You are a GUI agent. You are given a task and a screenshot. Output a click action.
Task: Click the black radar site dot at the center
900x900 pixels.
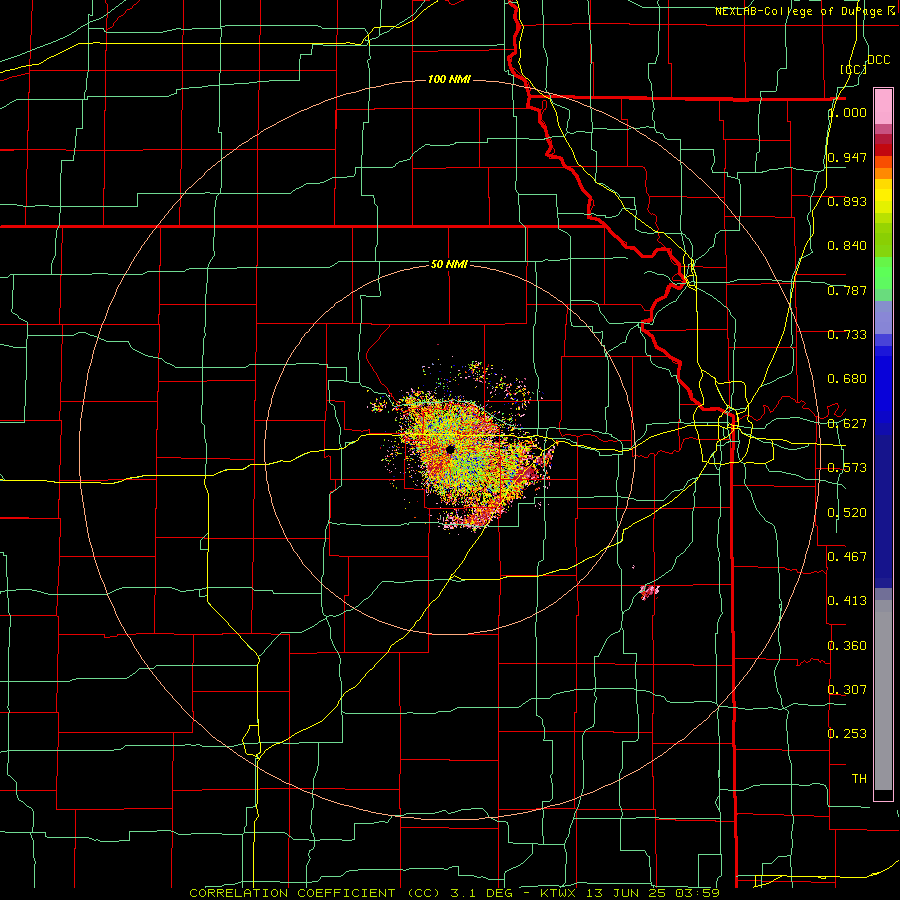pos(450,449)
